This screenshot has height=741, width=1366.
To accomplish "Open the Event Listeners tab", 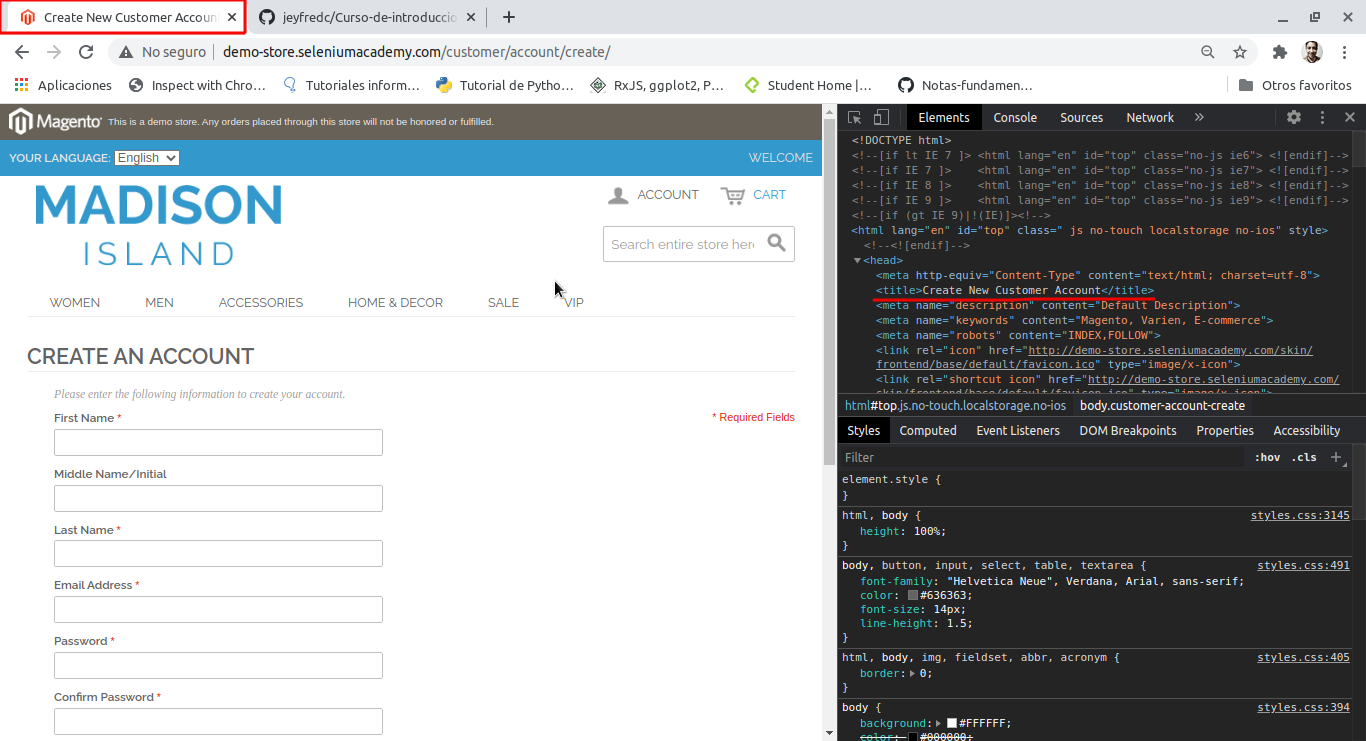I will point(1018,430).
